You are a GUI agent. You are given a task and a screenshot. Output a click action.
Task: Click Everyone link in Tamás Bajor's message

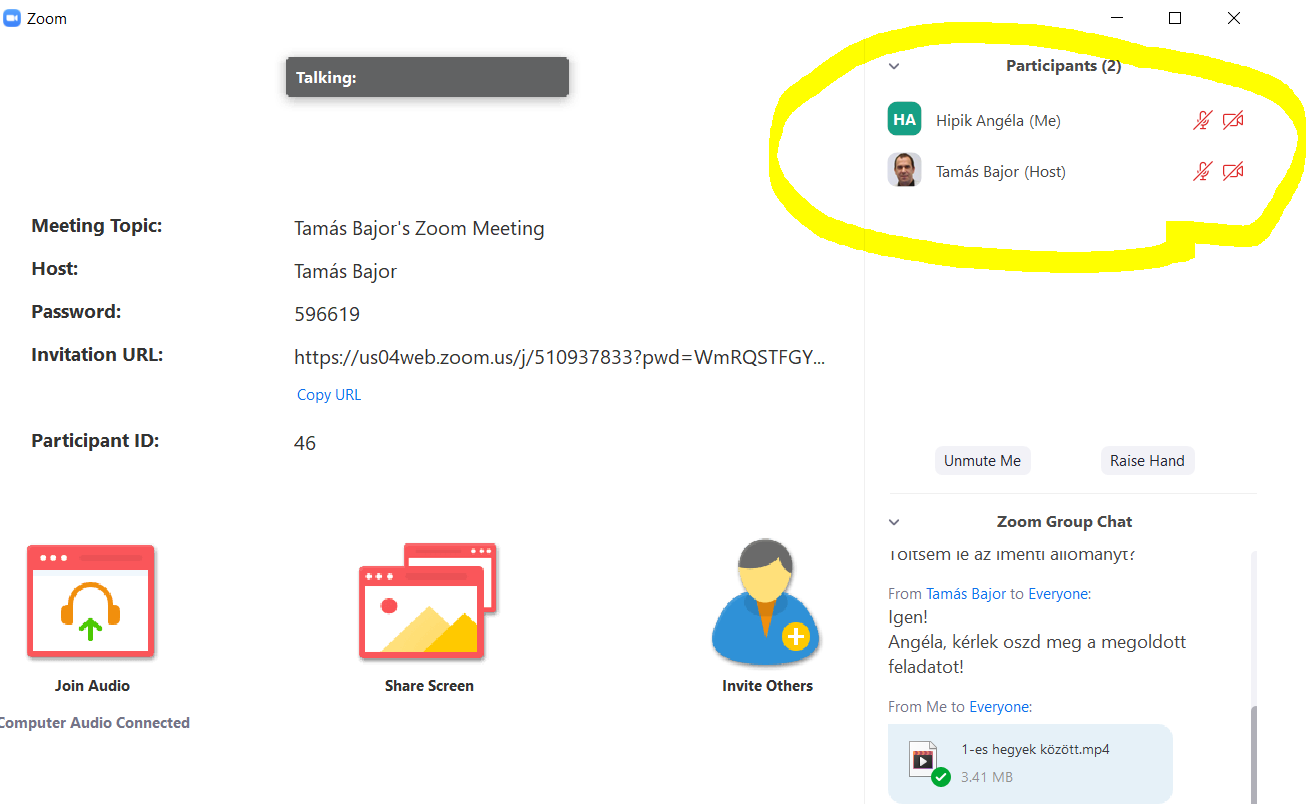click(1059, 594)
